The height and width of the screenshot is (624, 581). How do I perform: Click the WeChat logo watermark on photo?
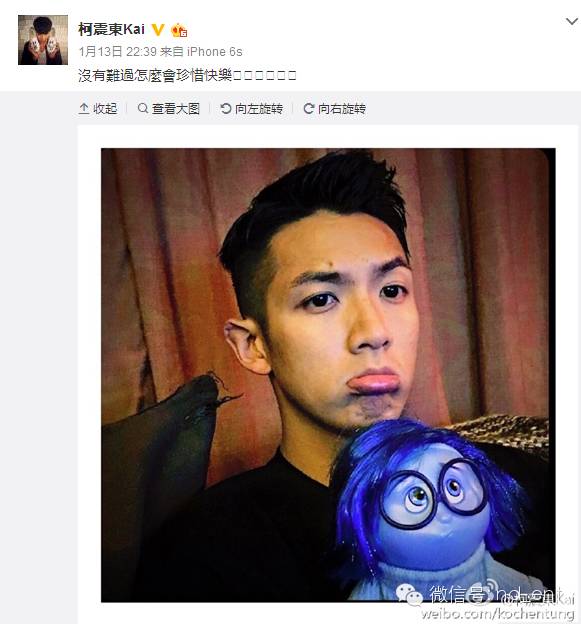(x=409, y=594)
